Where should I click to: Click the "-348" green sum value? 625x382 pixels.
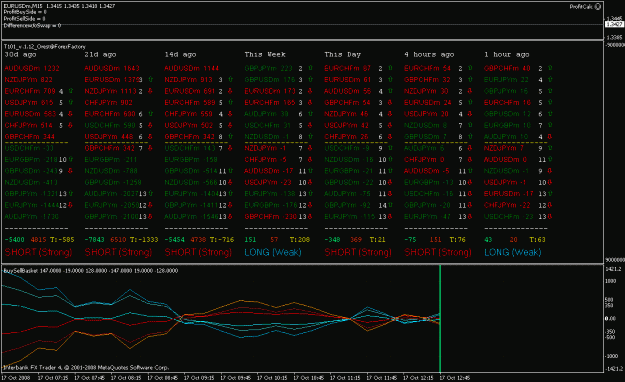point(332,240)
